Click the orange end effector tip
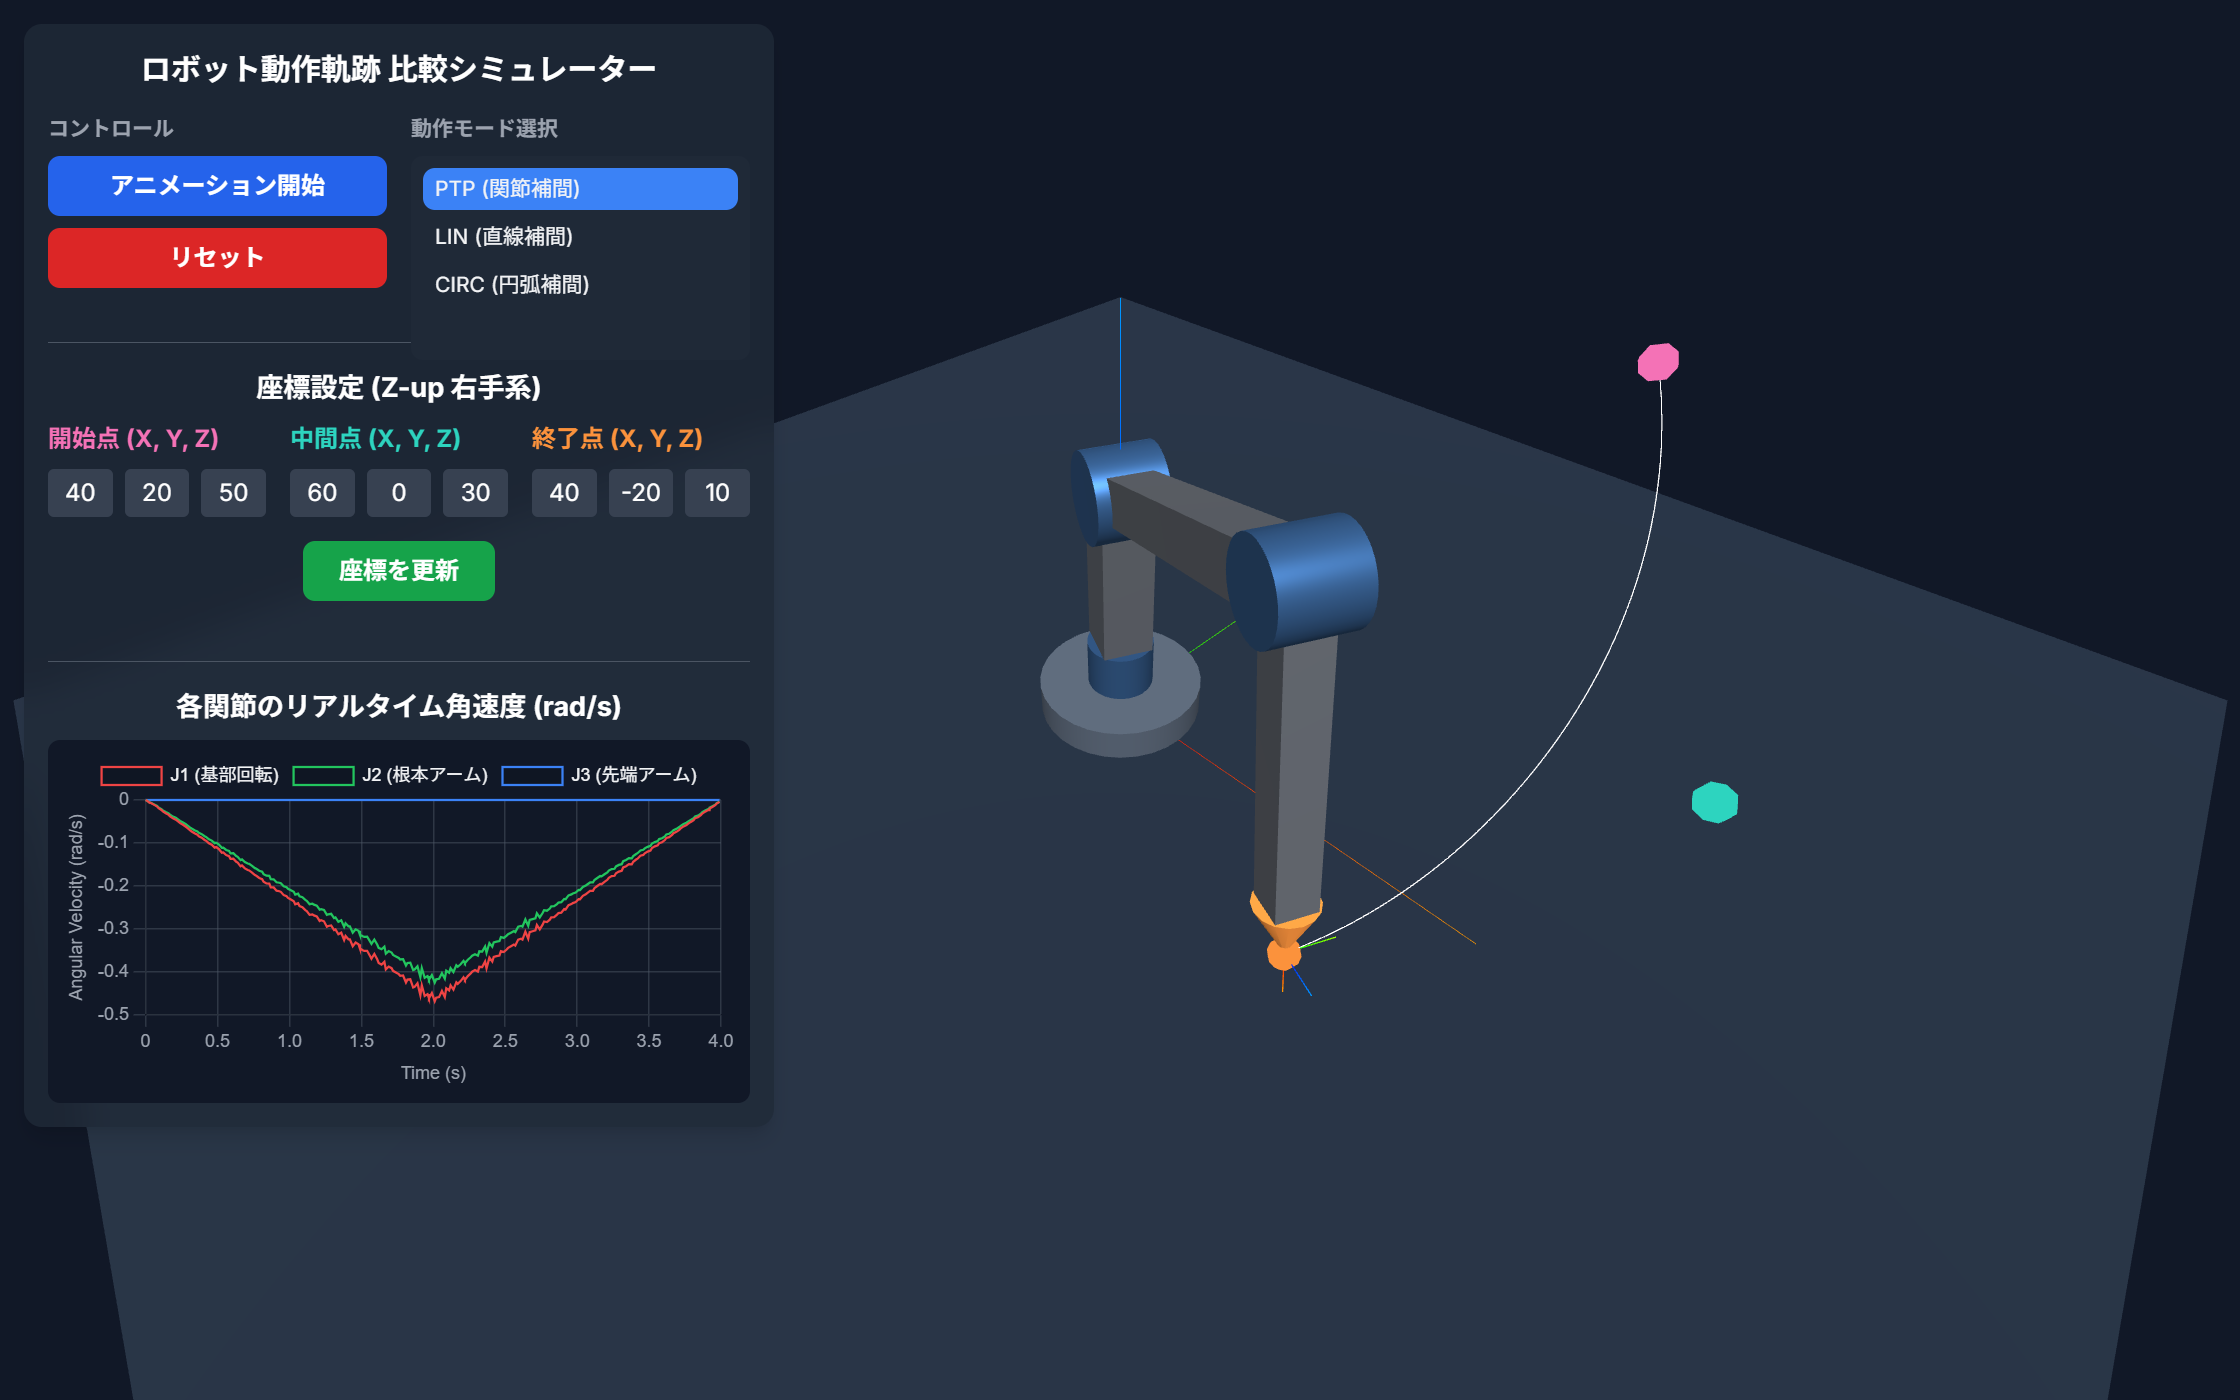The height and width of the screenshot is (1400, 2240). pos(1284,953)
